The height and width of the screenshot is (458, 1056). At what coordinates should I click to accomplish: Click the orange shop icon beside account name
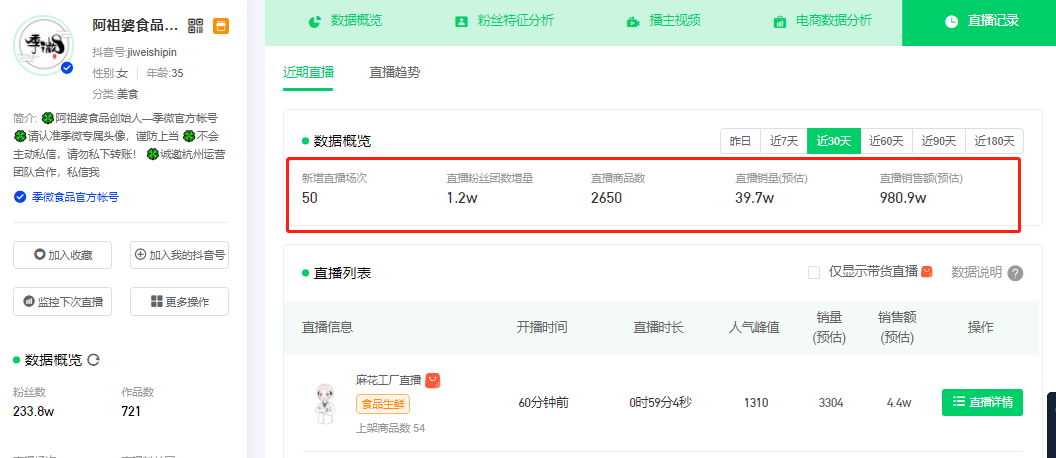[221, 26]
